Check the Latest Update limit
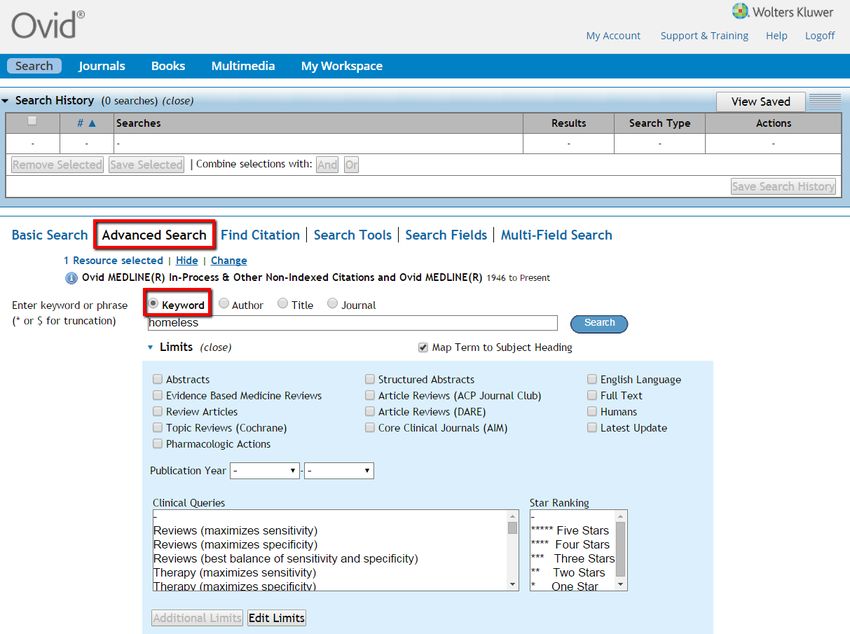 592,428
